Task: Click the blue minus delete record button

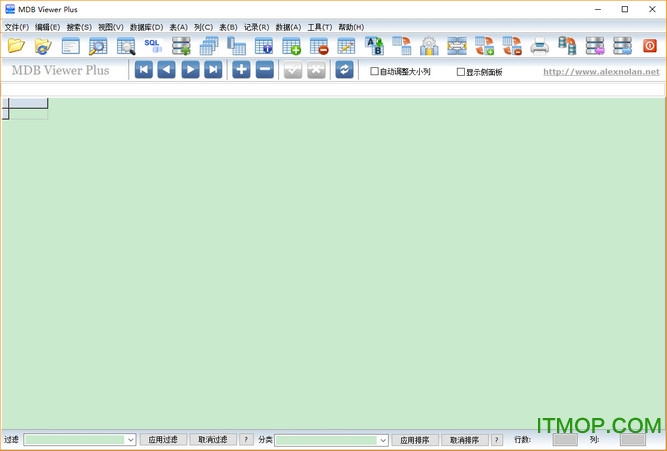Action: coord(265,70)
